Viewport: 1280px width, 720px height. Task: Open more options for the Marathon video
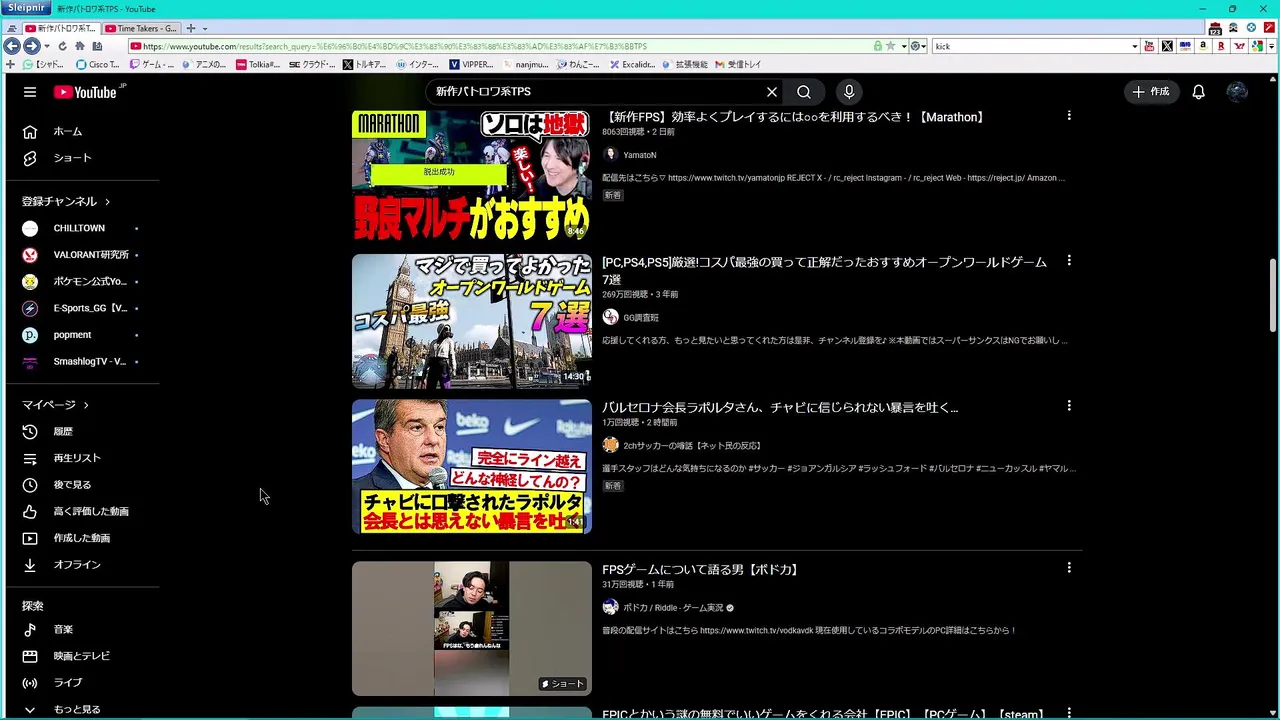click(x=1069, y=116)
